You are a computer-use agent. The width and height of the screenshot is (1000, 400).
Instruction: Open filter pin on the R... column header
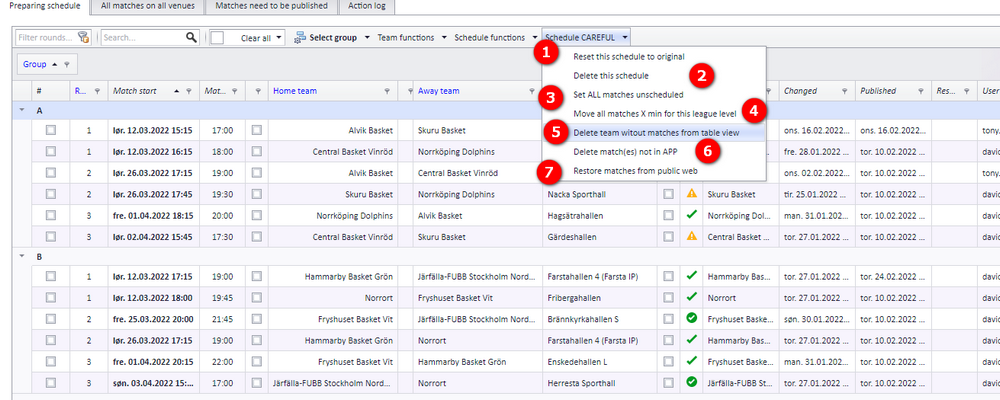pyautogui.click(x=97, y=91)
